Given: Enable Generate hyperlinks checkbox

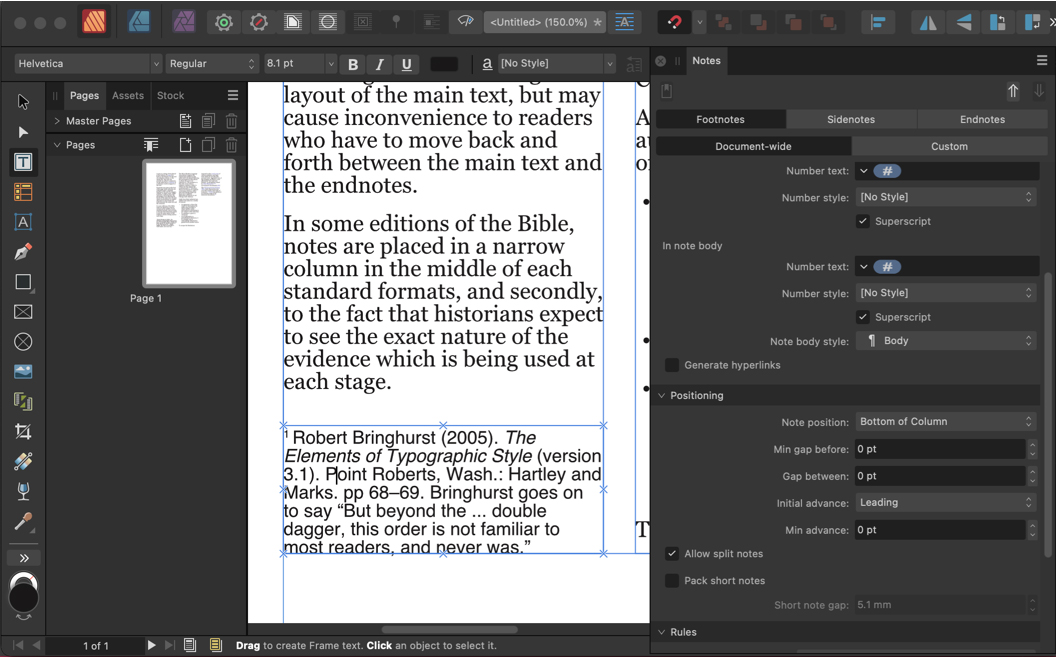Looking at the screenshot, I should (672, 365).
